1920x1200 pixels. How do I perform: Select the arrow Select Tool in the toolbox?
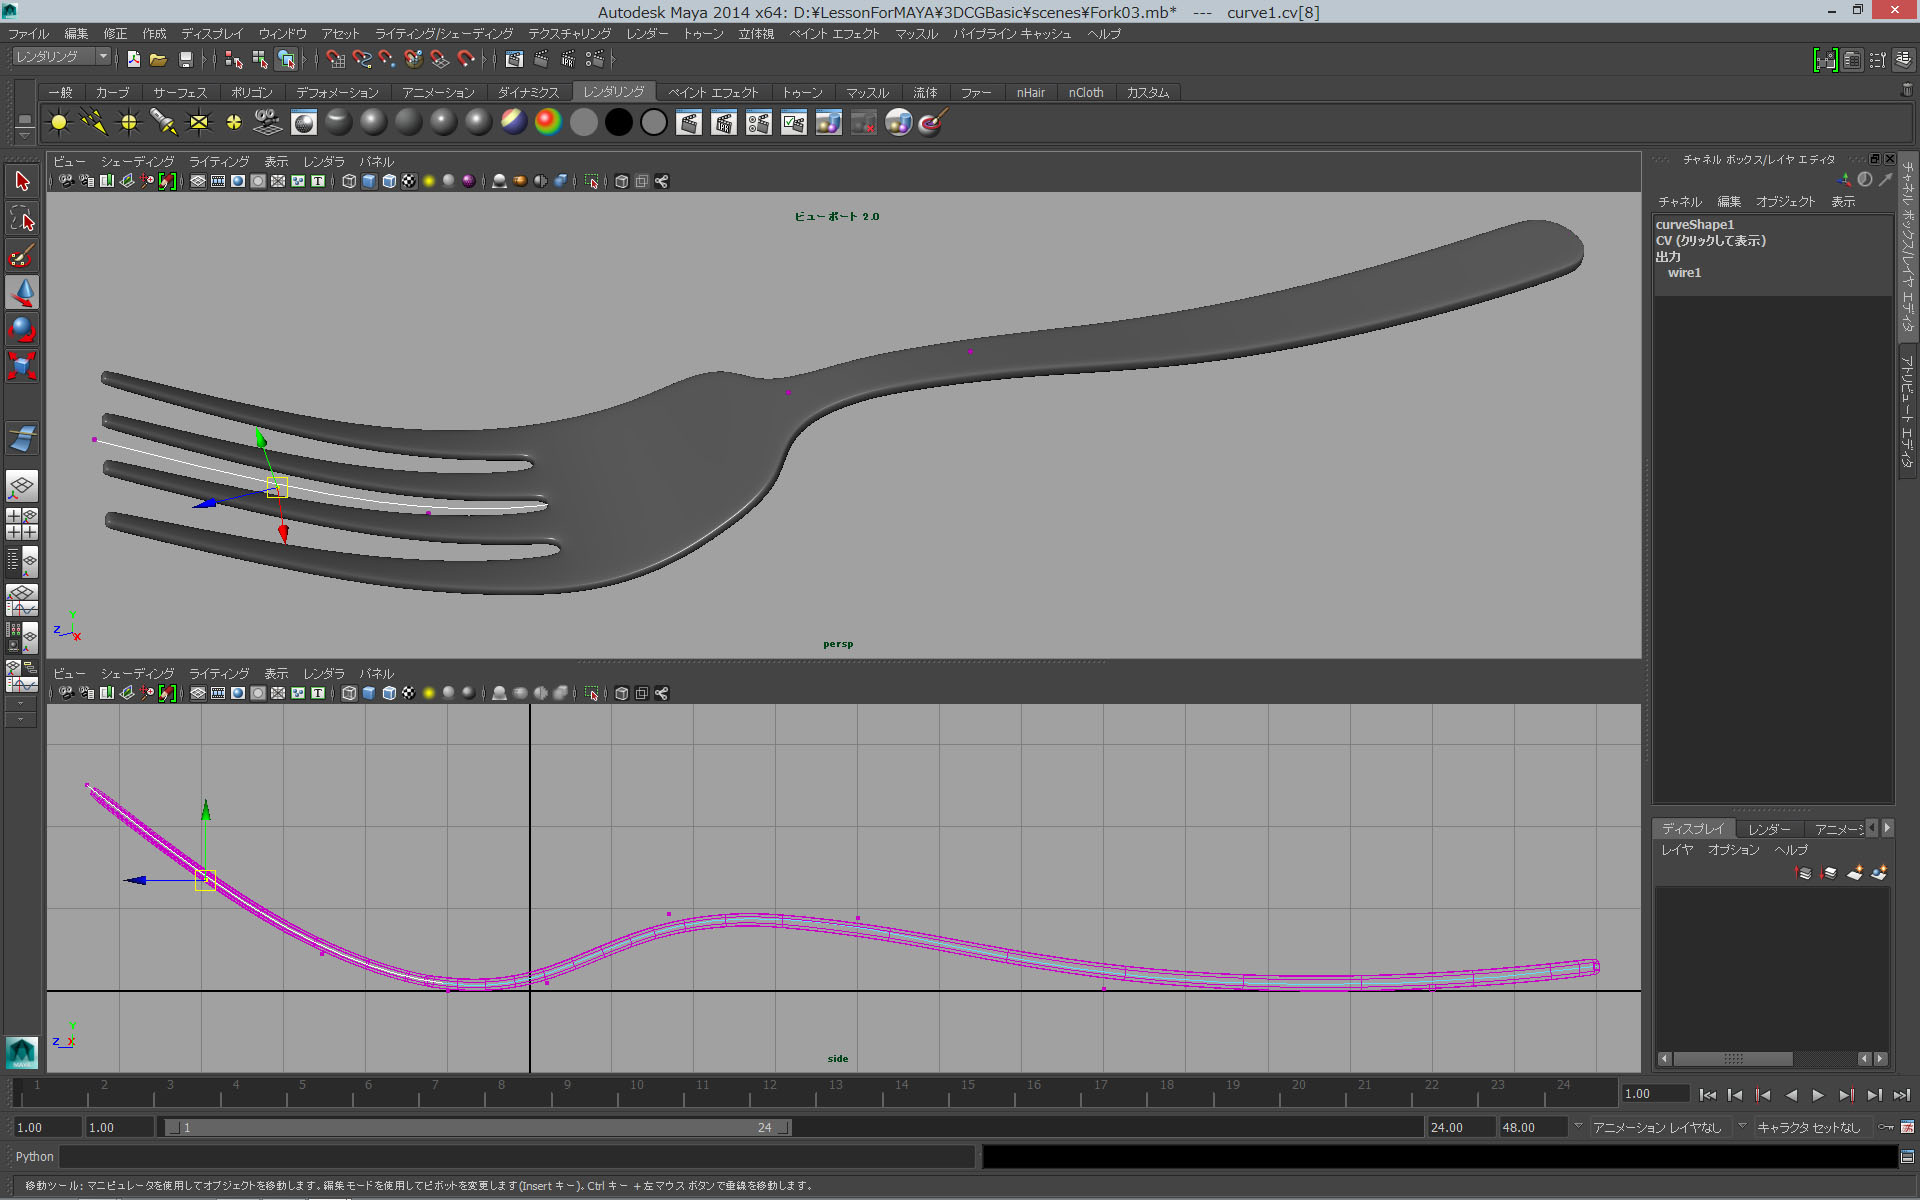[21, 180]
